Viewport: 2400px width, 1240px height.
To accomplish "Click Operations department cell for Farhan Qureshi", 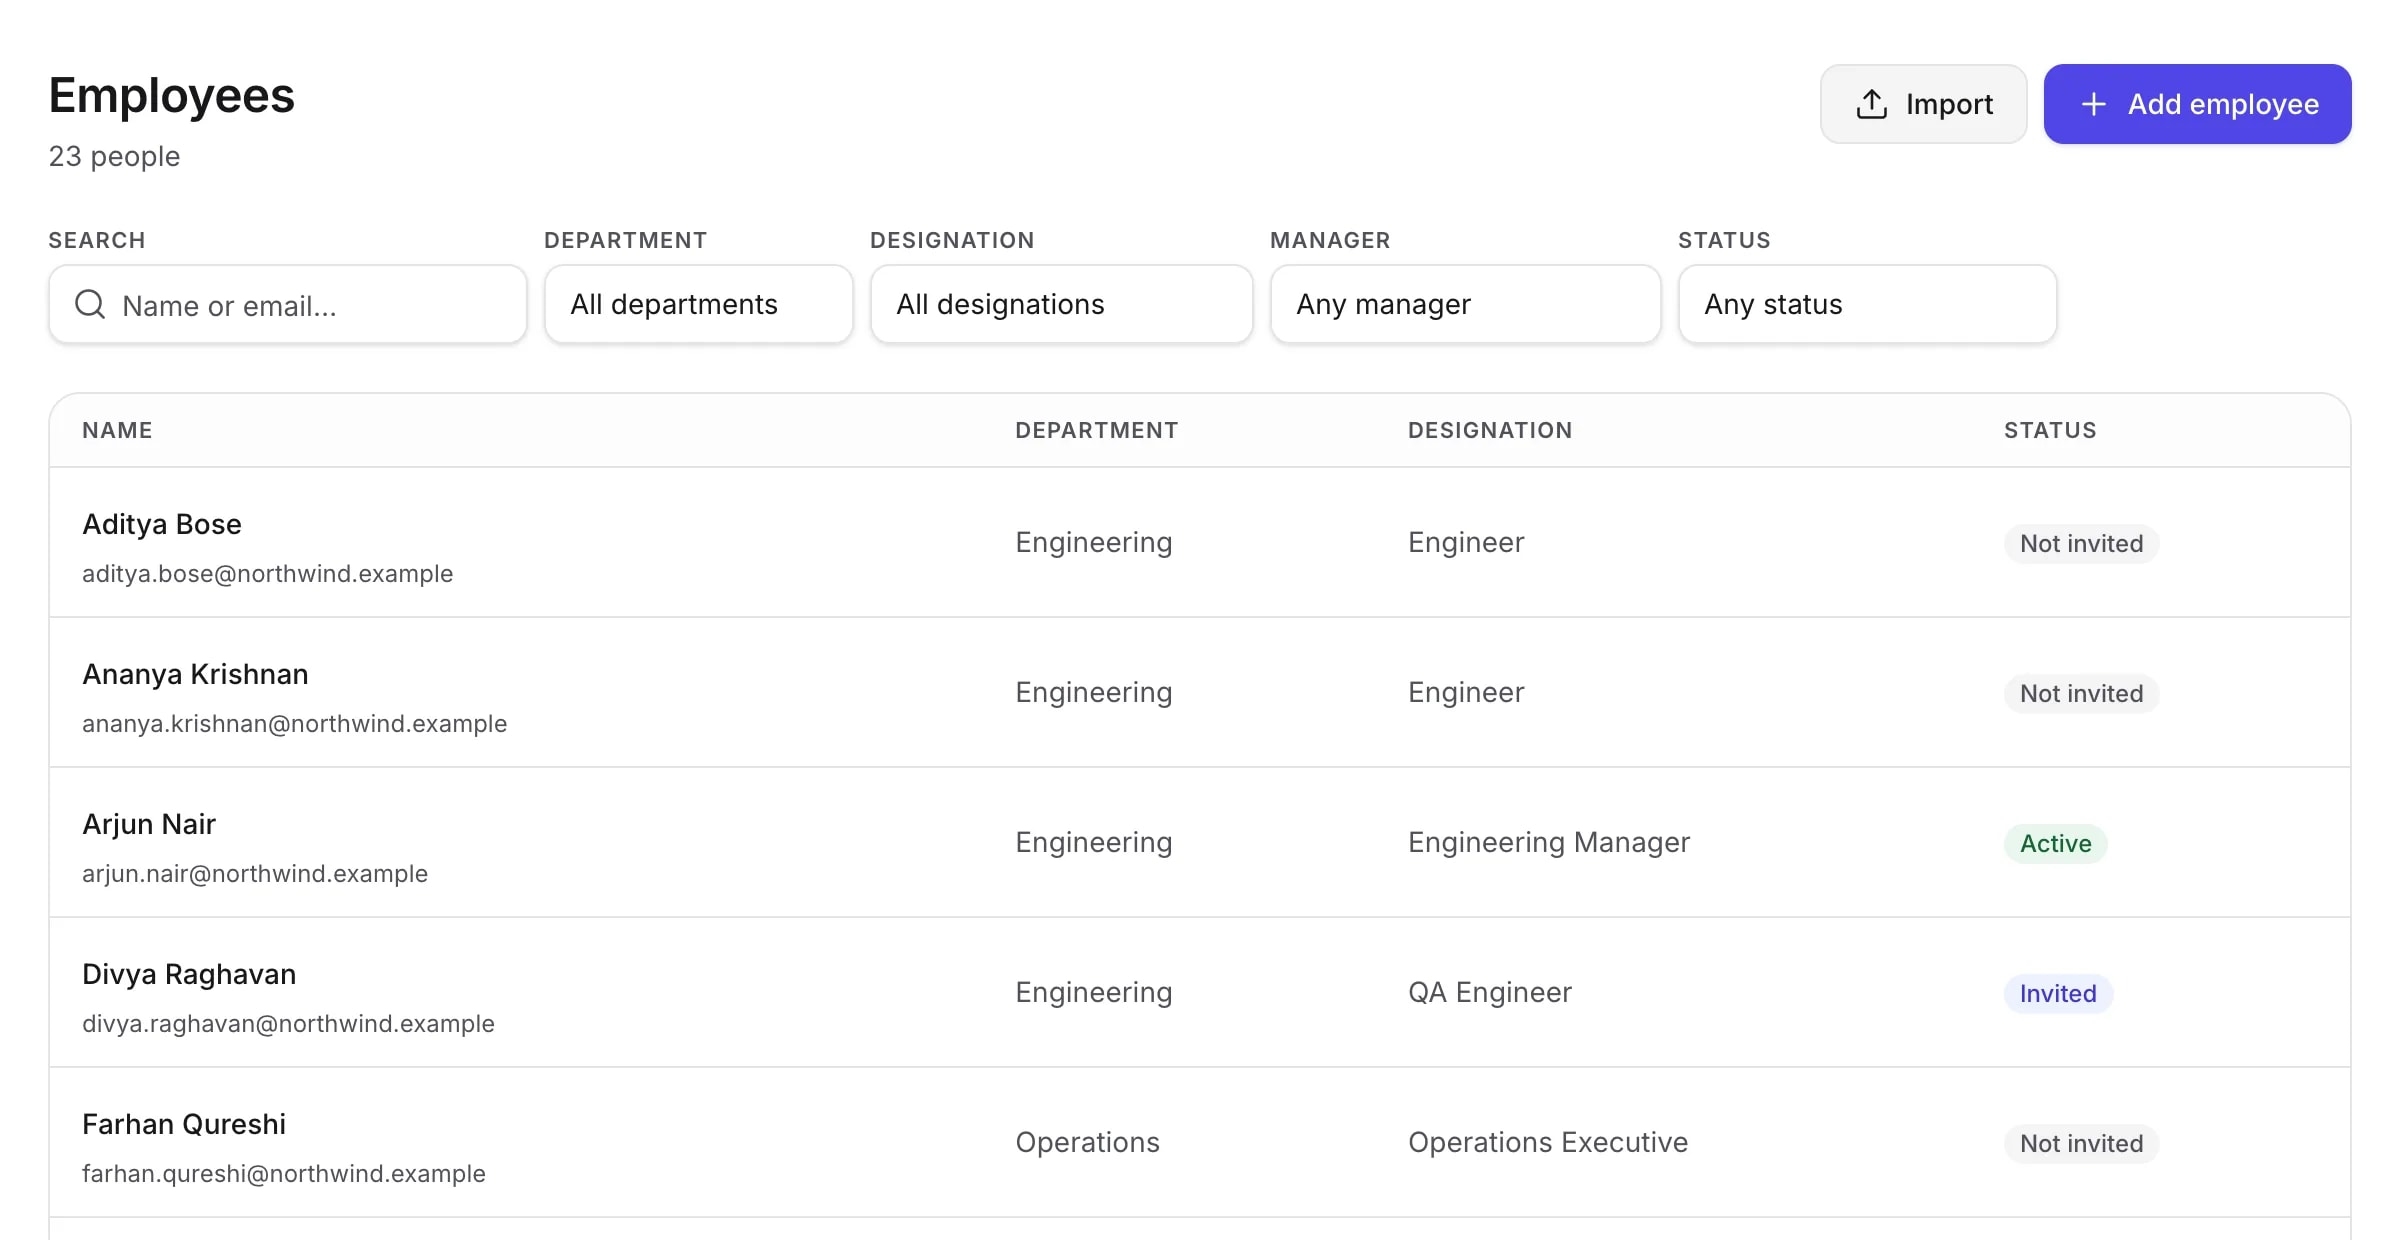I will tap(1087, 1142).
